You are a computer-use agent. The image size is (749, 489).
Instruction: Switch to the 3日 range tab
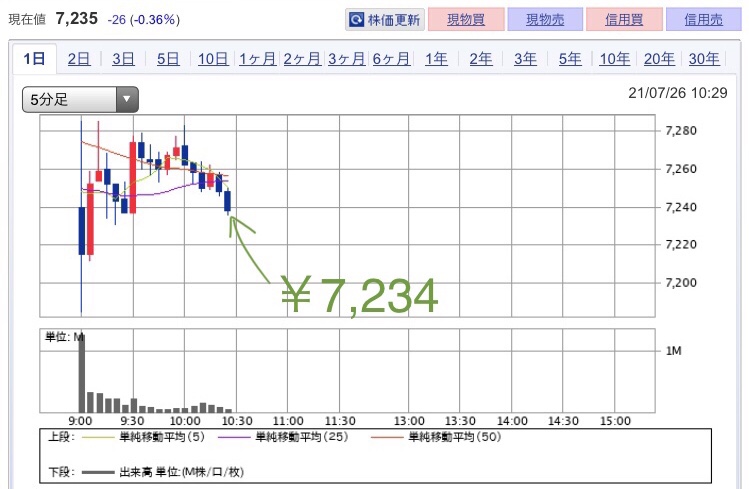click(123, 59)
